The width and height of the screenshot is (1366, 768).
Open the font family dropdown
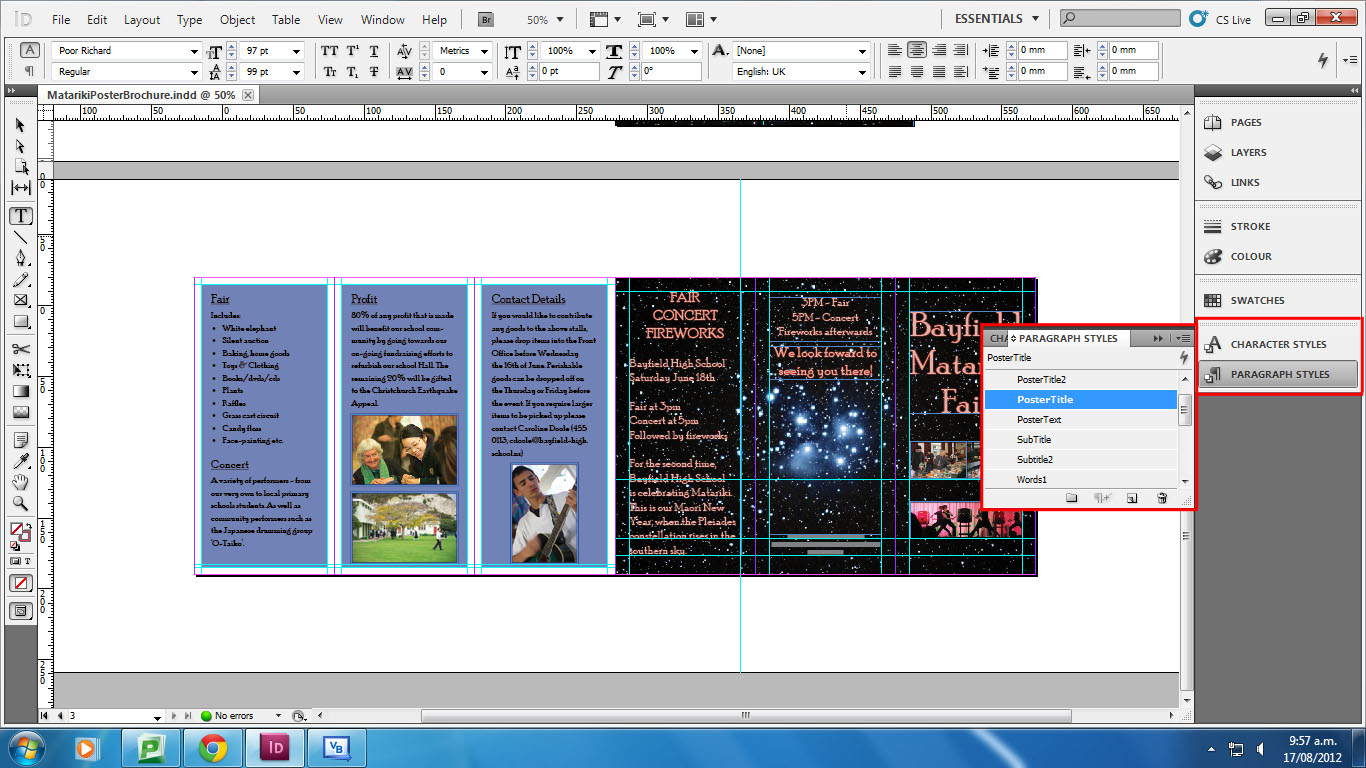194,51
